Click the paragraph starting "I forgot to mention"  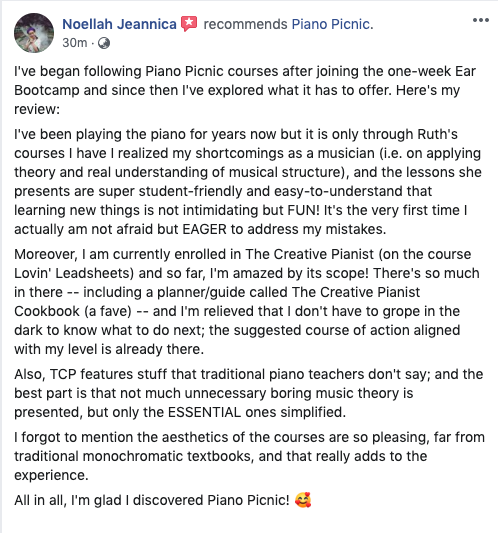[x=249, y=456]
